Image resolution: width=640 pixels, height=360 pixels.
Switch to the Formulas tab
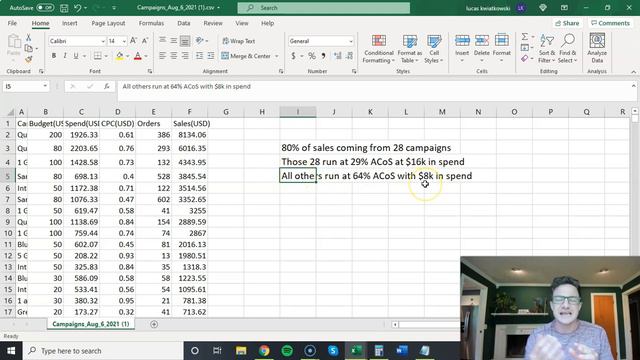point(151,23)
